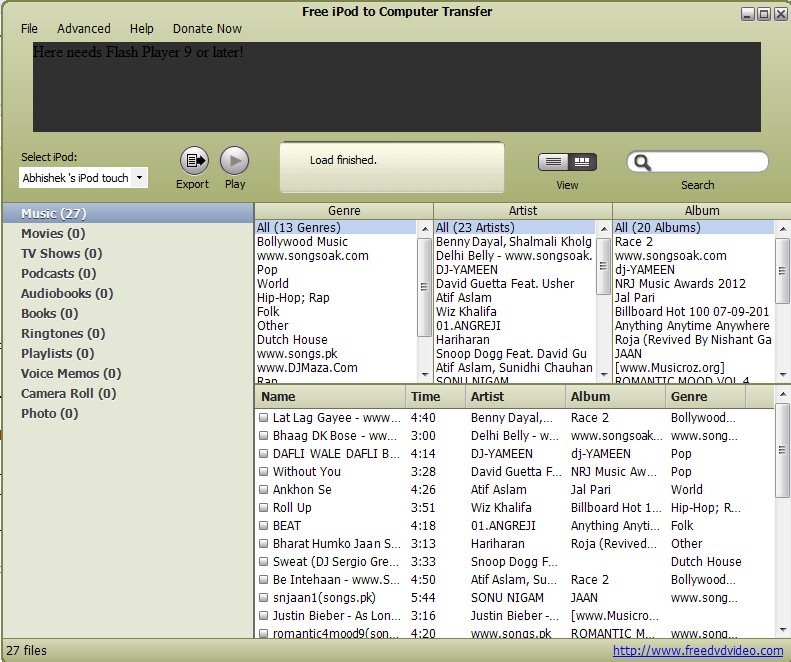Open the Select iPod dropdown

point(138,178)
